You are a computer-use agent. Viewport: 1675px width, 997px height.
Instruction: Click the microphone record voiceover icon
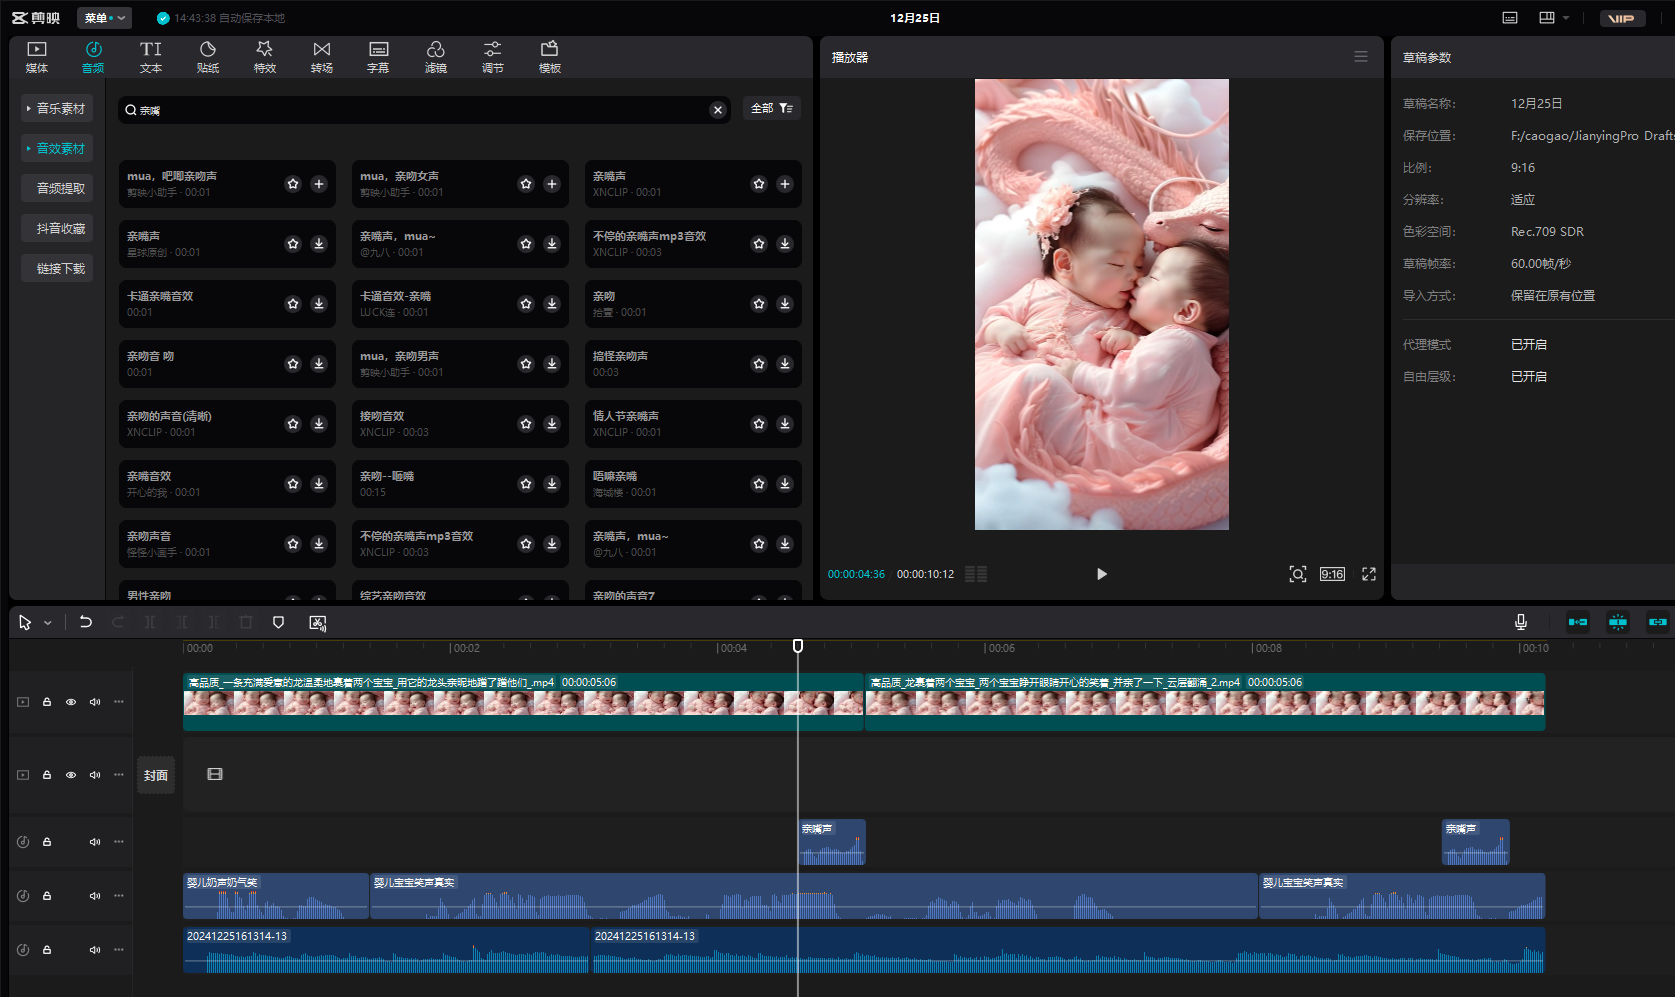click(x=1520, y=622)
